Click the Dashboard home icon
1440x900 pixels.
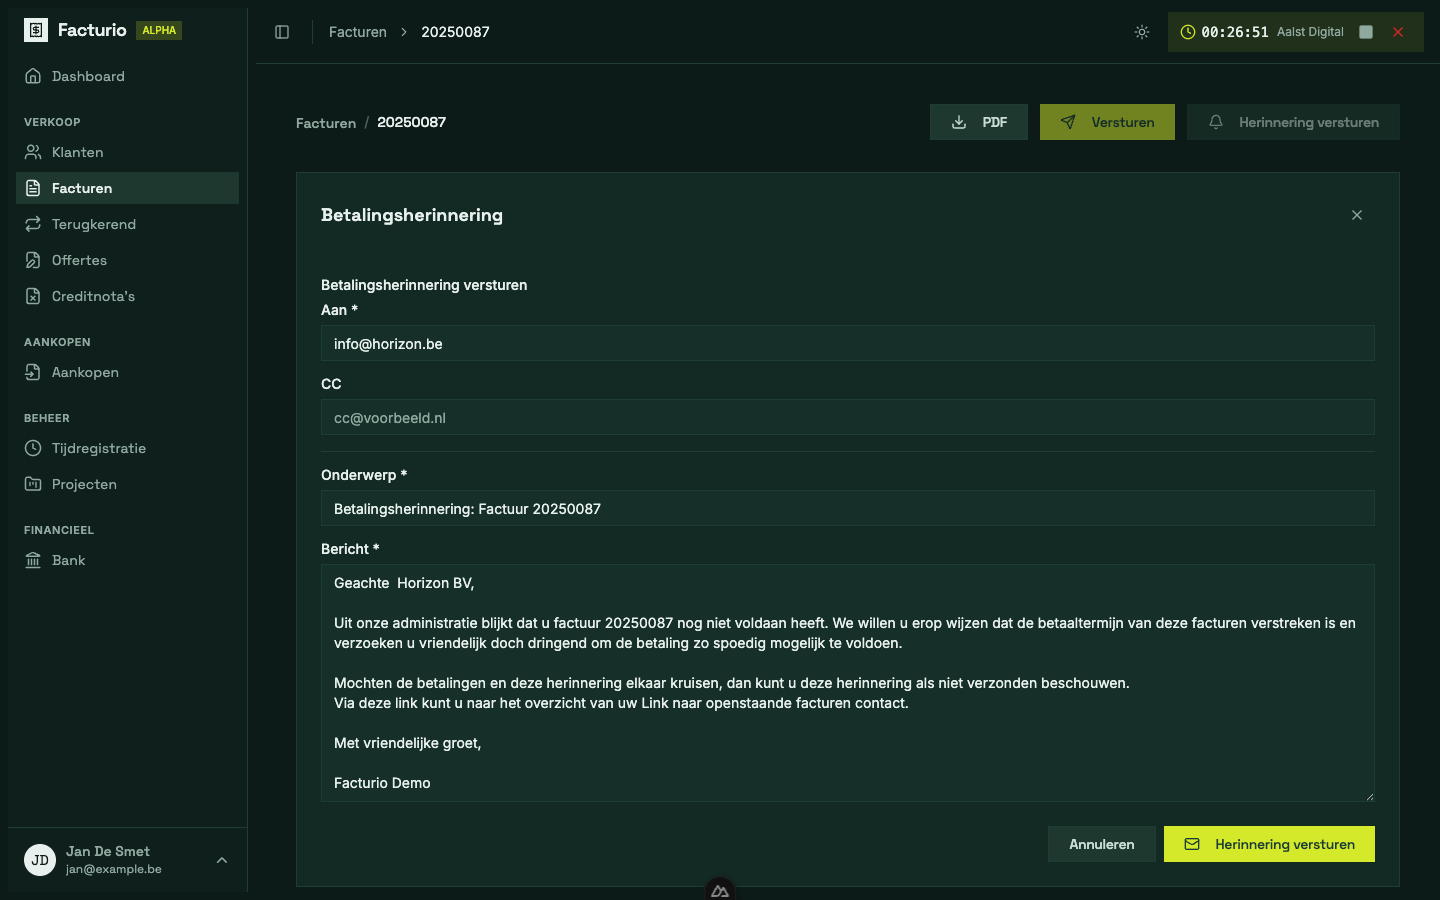tap(33, 76)
